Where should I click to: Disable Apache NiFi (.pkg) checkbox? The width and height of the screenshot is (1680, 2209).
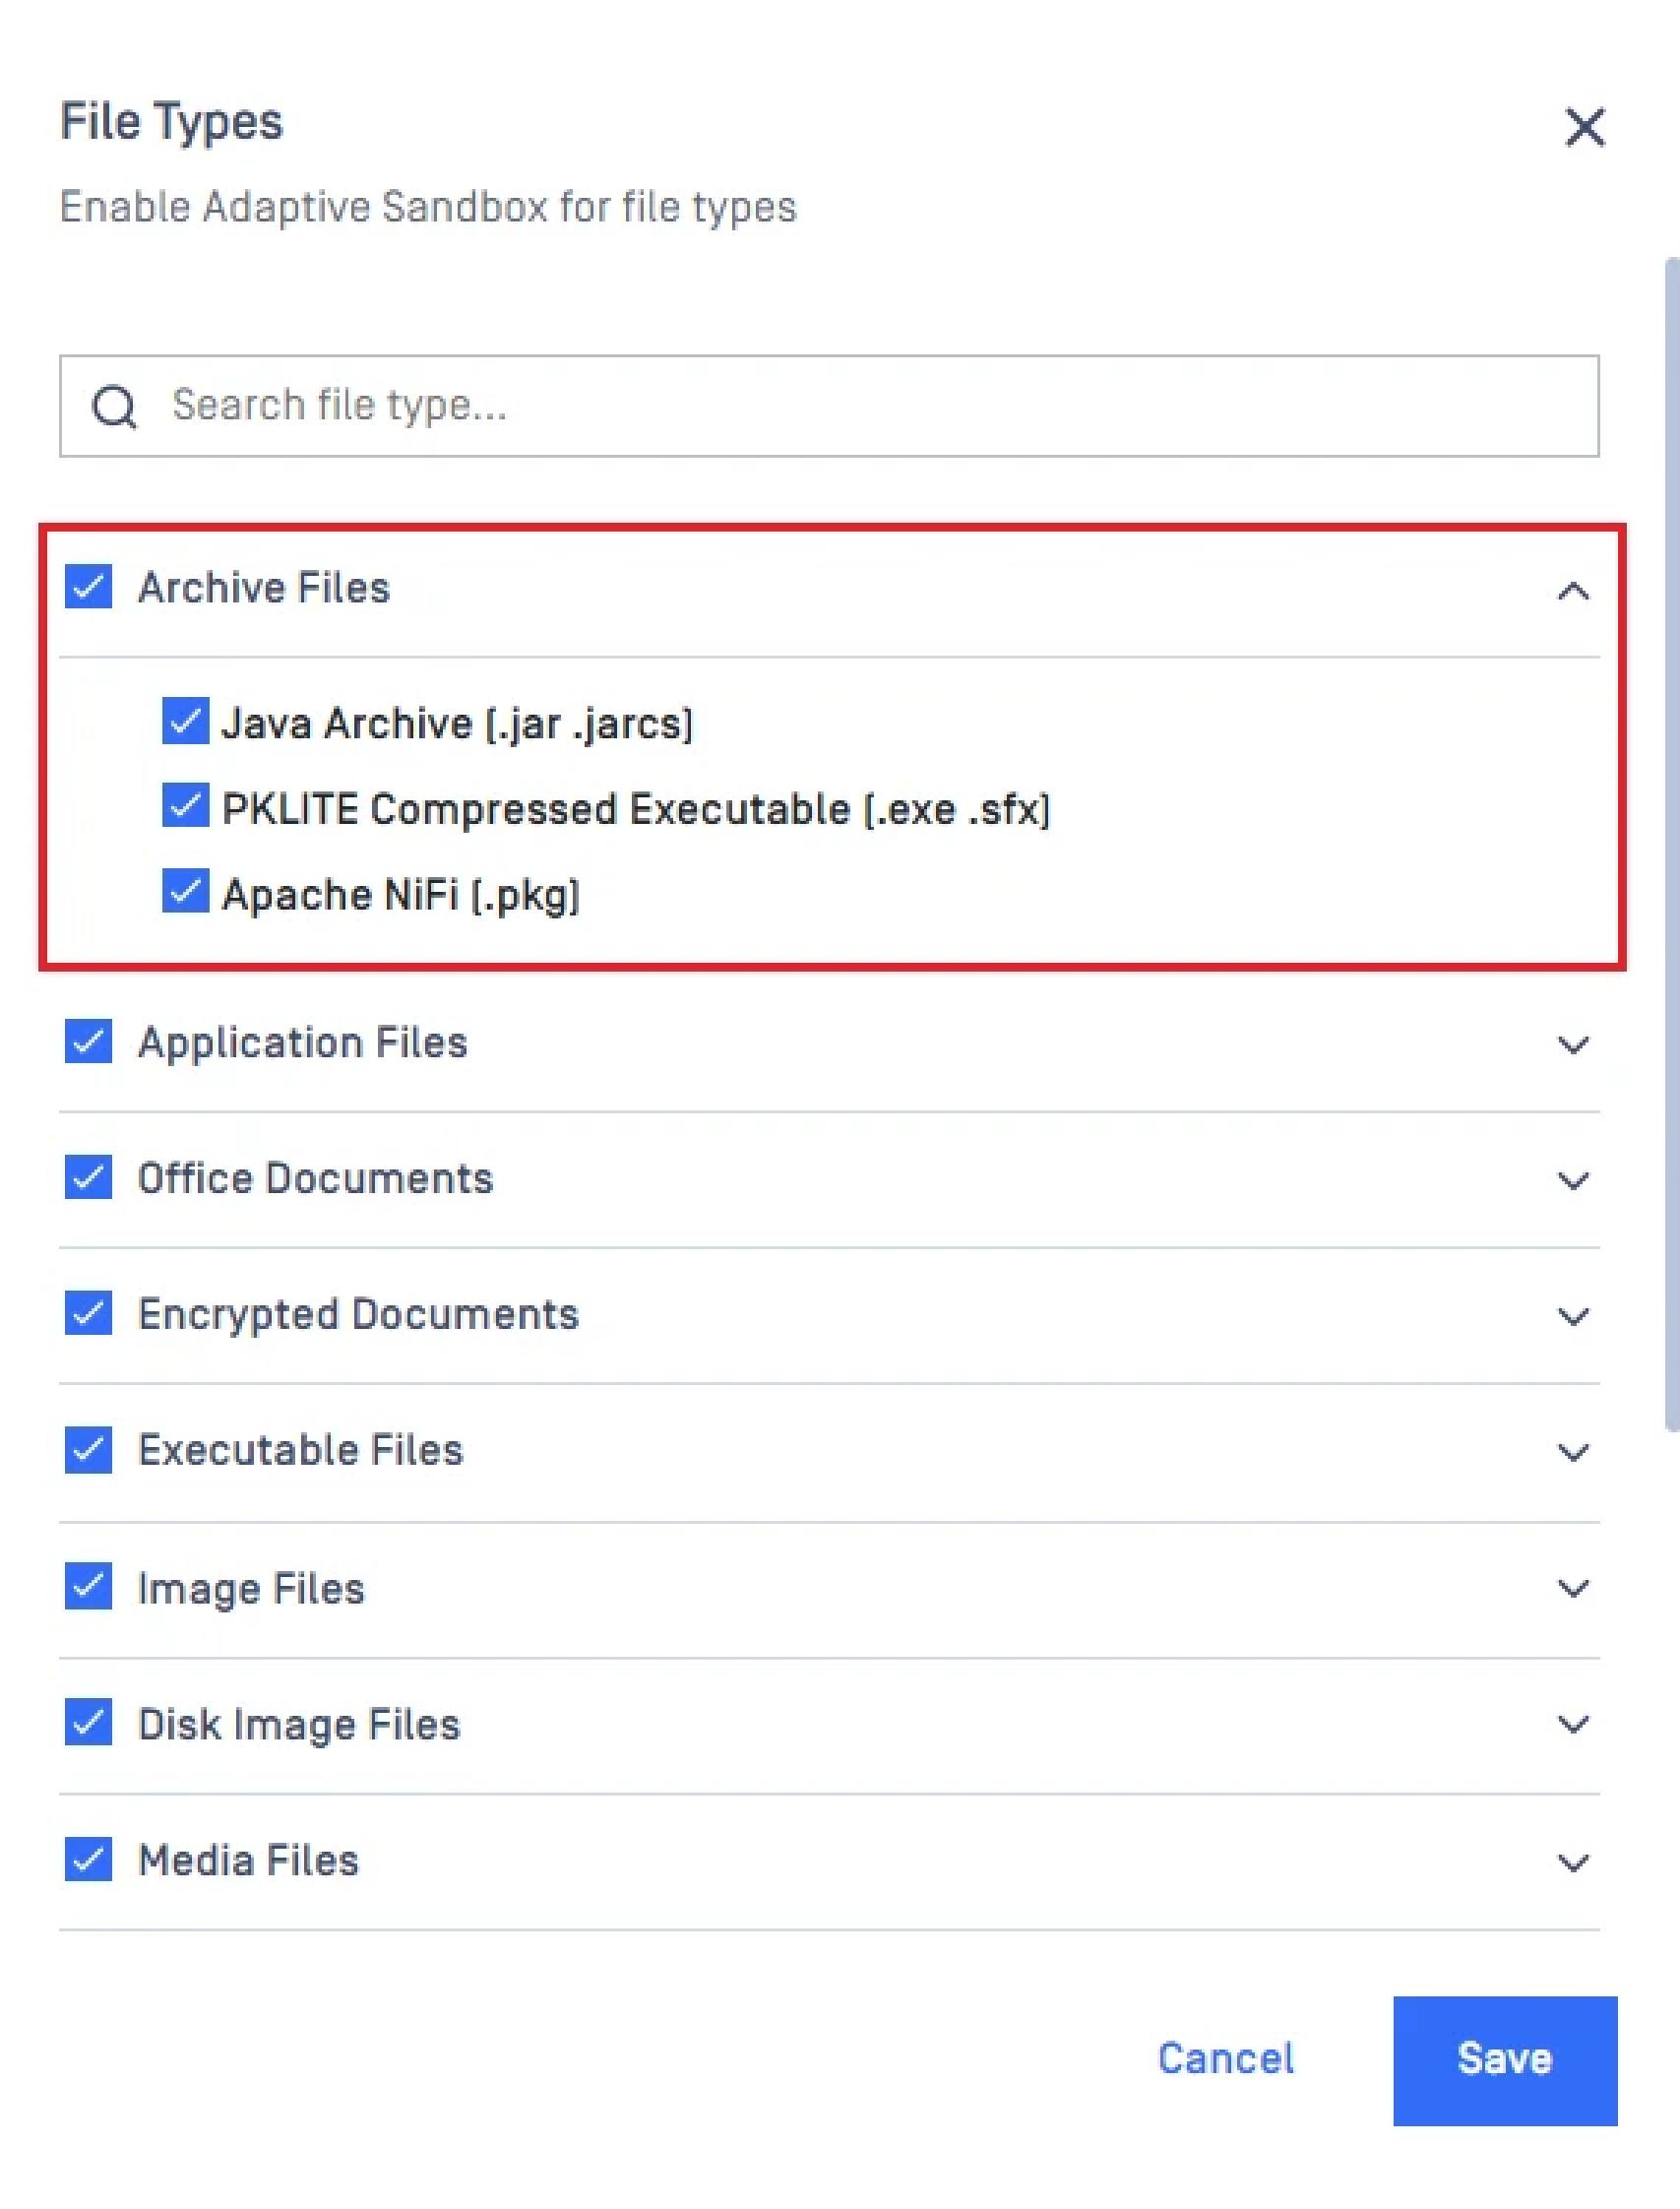185,891
